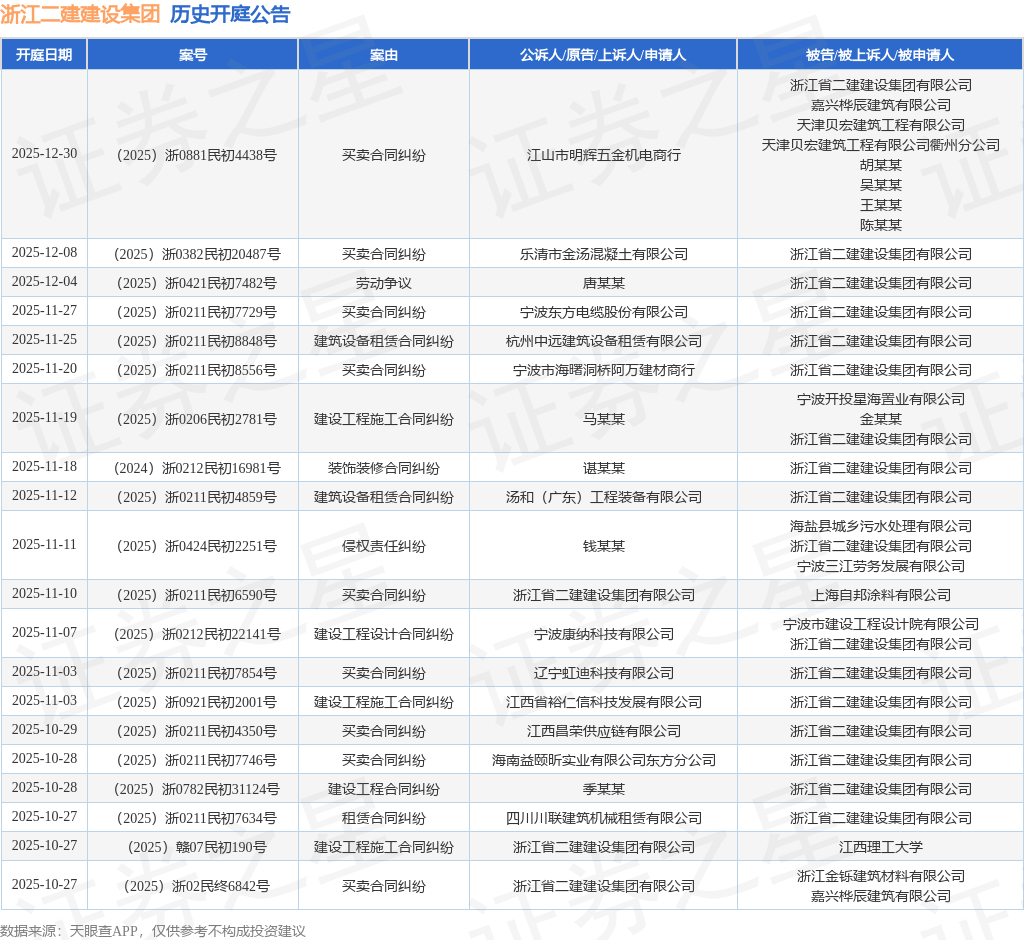Select the date cell 2025-12-08
Screen dimensions: 1024x940
44,252
